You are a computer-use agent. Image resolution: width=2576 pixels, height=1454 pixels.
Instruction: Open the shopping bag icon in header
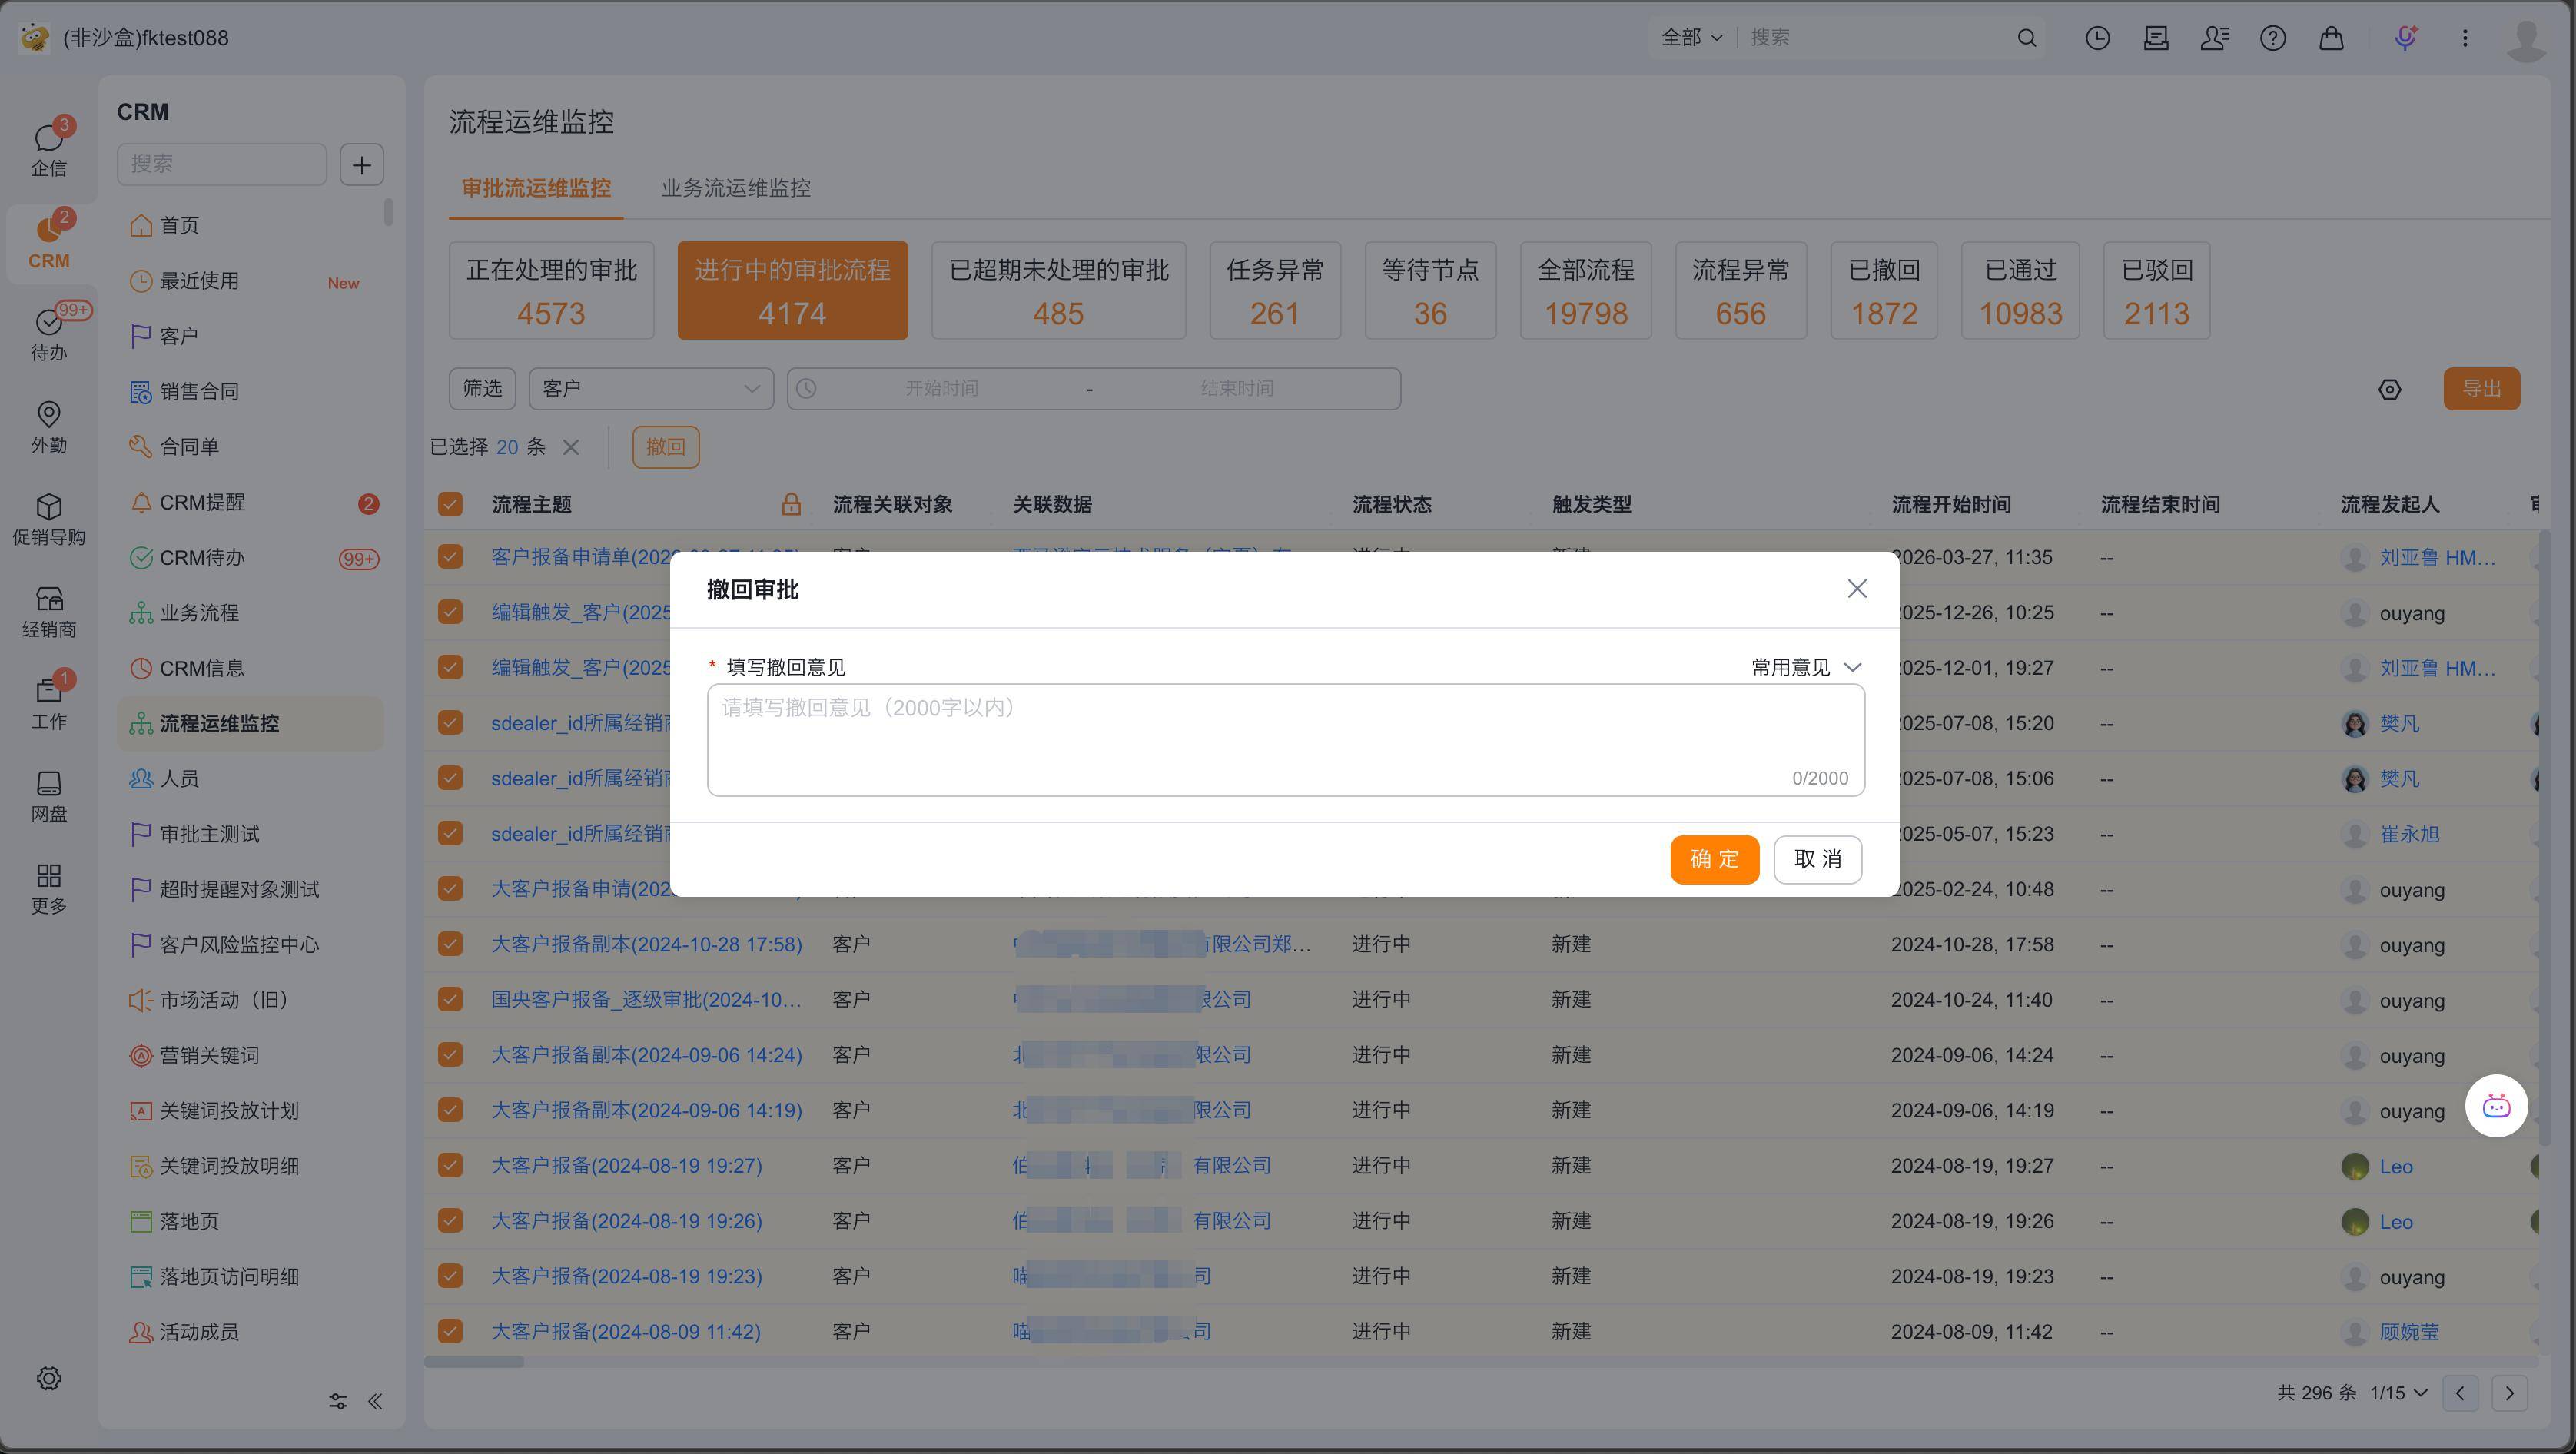point(2331,38)
